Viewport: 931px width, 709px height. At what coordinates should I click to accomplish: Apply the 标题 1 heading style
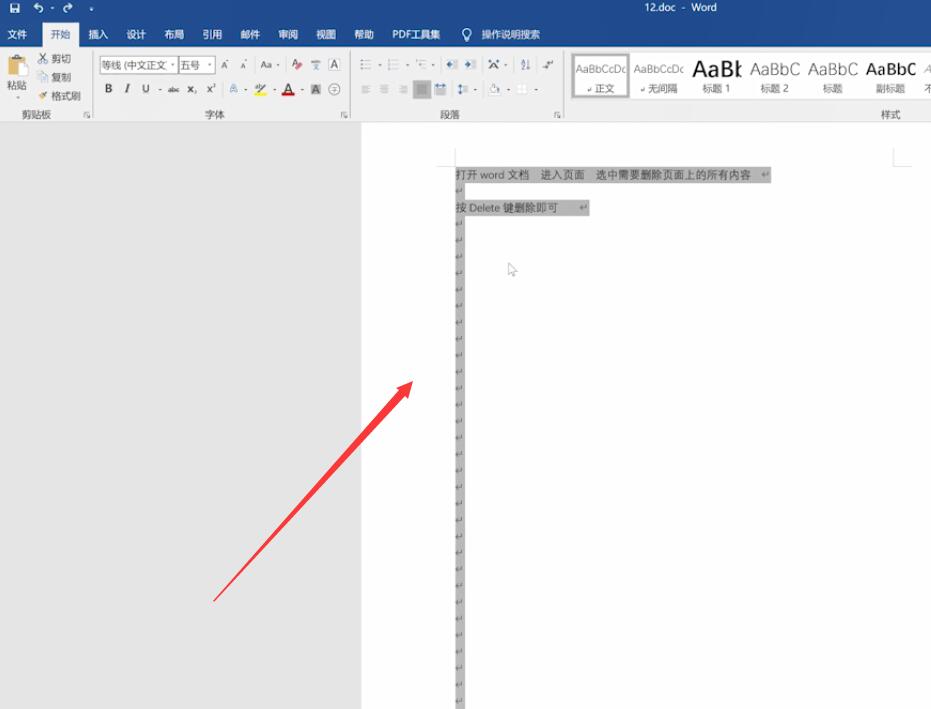coord(717,76)
